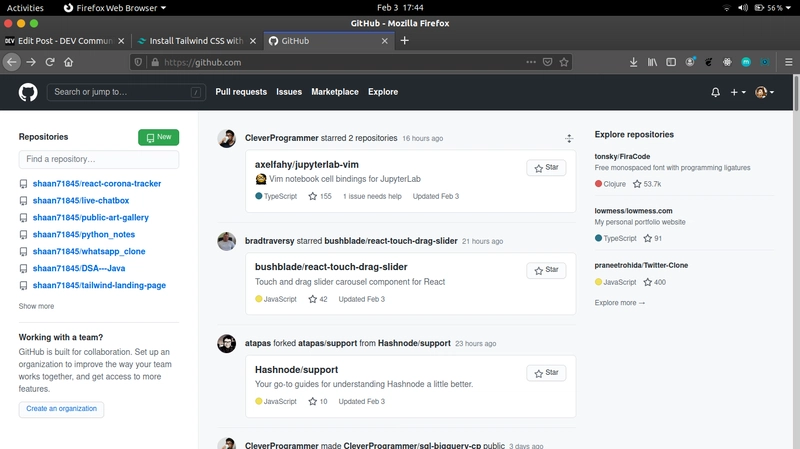Click atapas's avatar picture

[227, 344]
